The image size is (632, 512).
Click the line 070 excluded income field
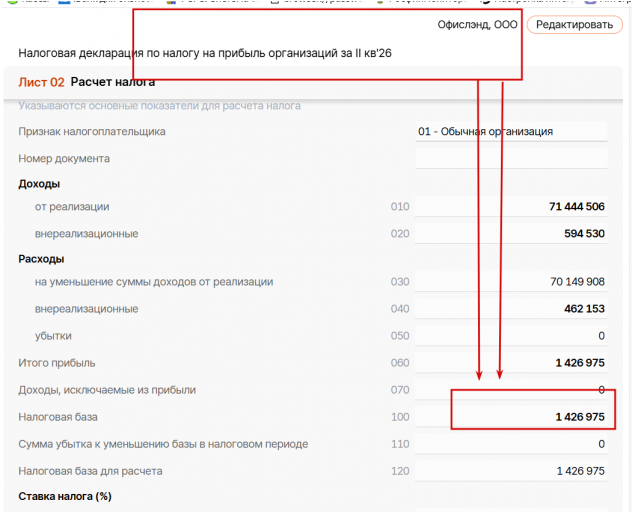(511, 389)
